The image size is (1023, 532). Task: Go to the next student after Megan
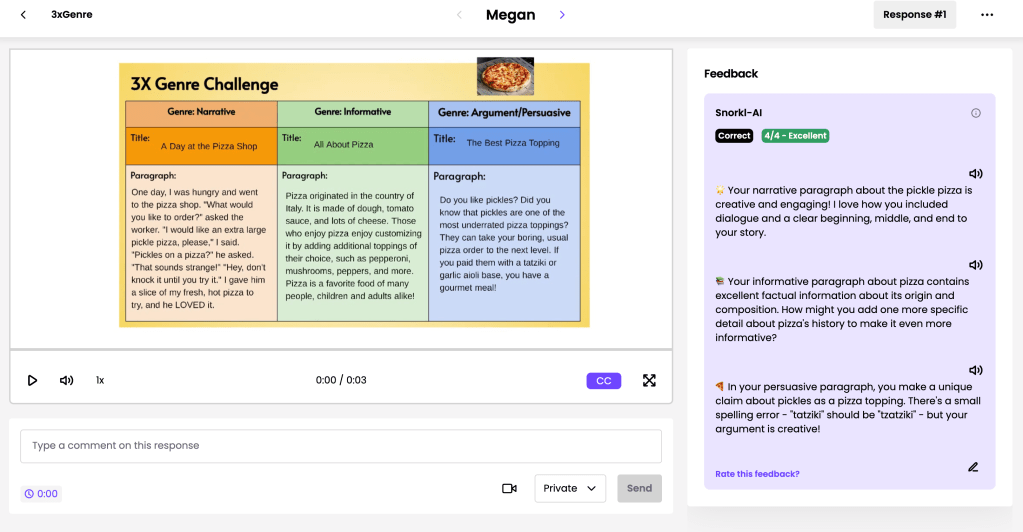[x=562, y=15]
